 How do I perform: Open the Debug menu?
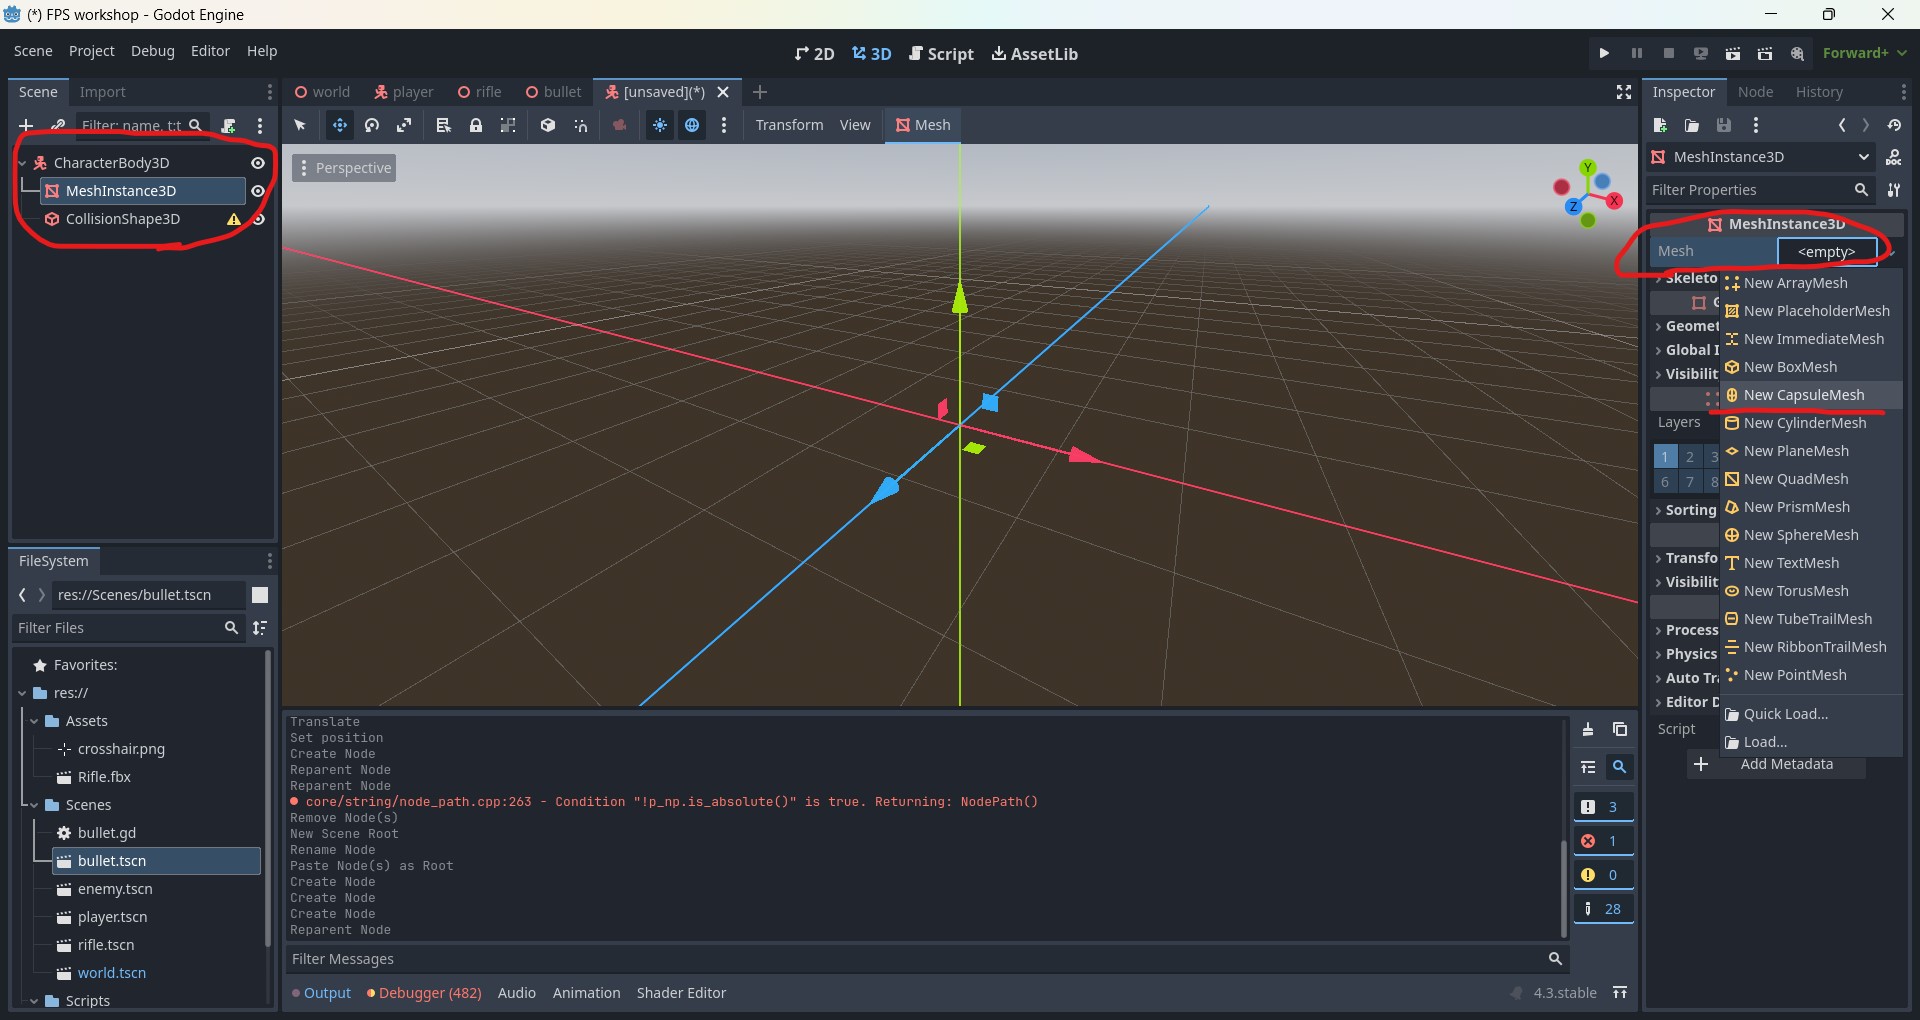coord(152,51)
